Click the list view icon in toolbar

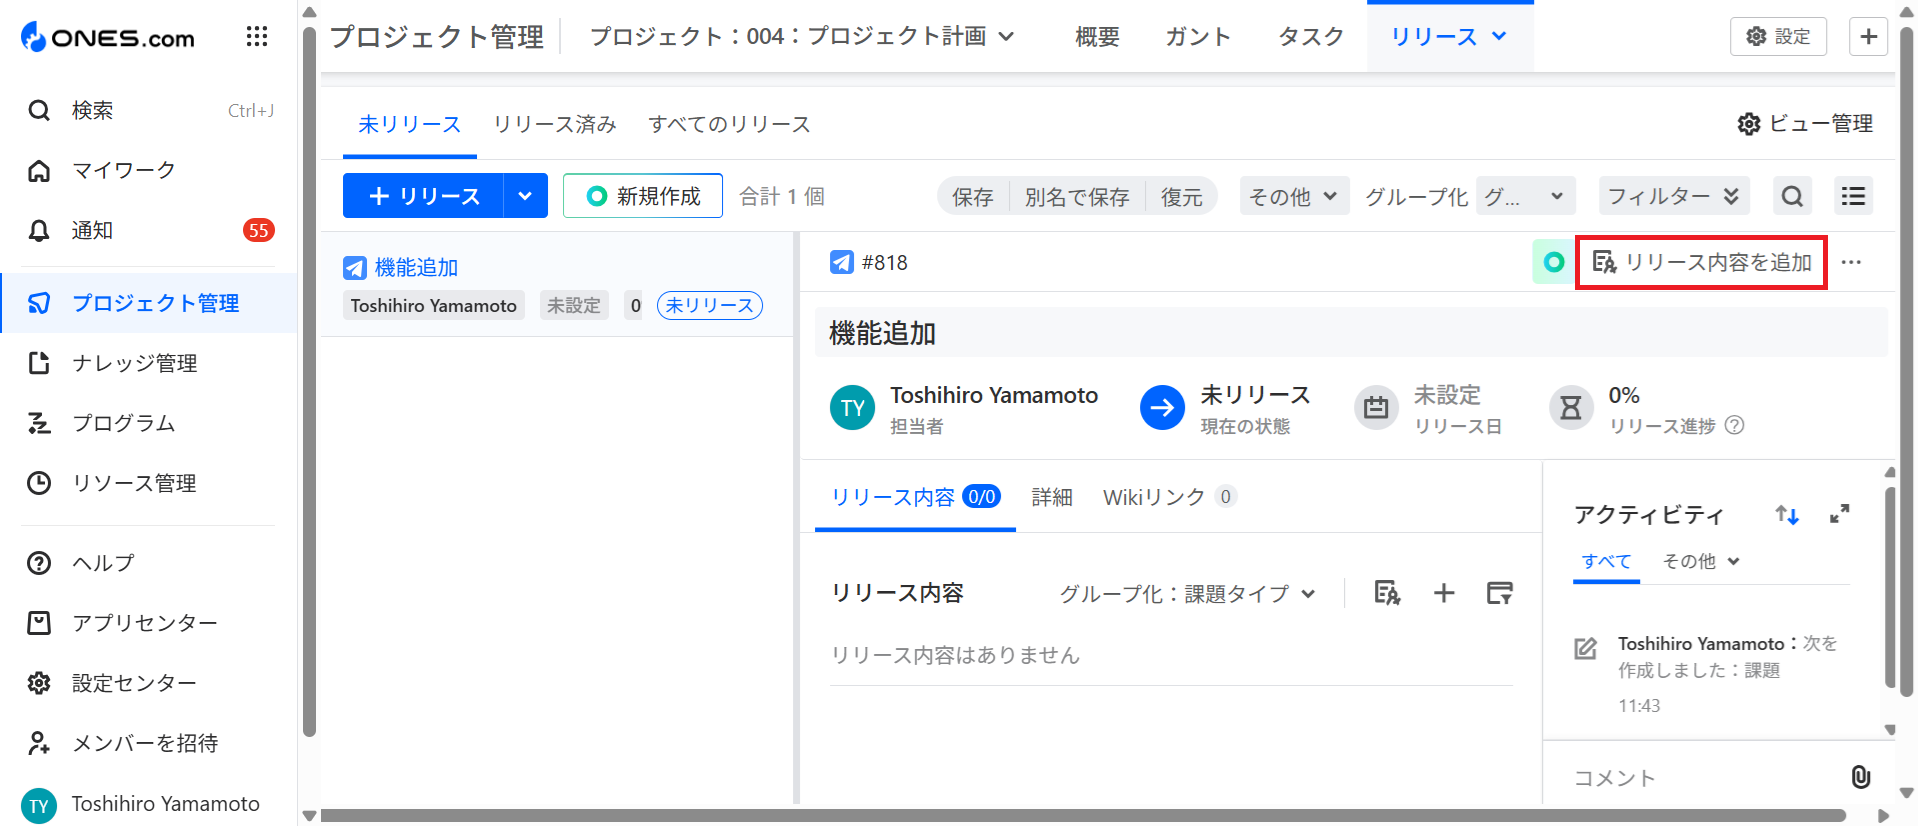pyautogui.click(x=1853, y=196)
